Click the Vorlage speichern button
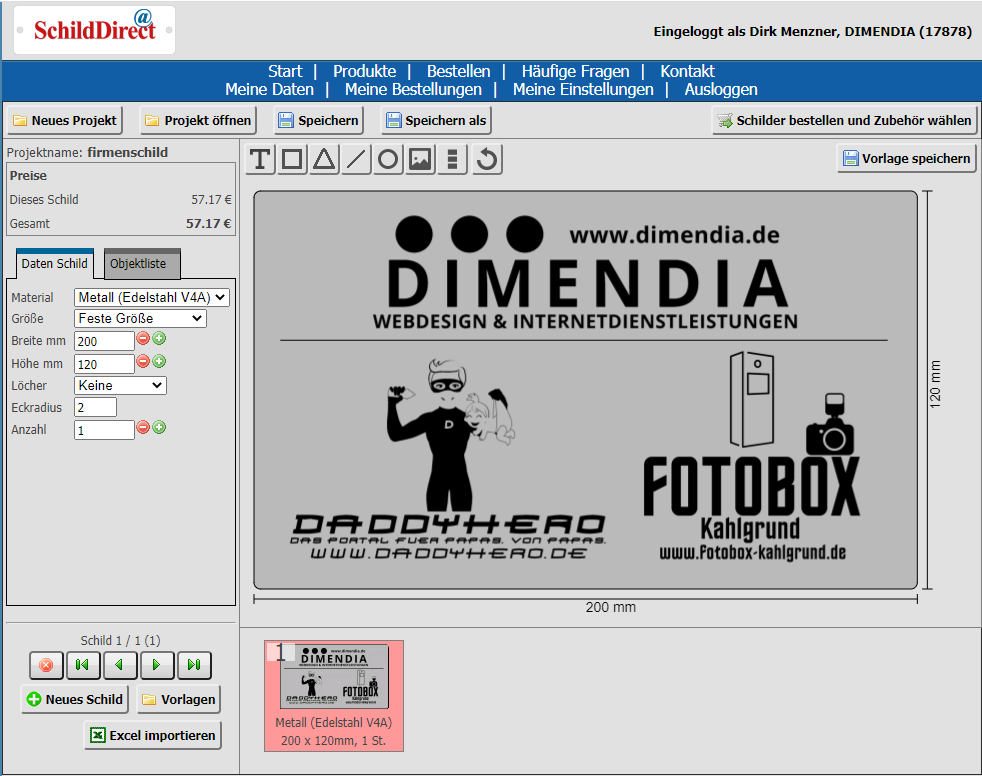The height and width of the screenshot is (776, 982). (x=906, y=158)
